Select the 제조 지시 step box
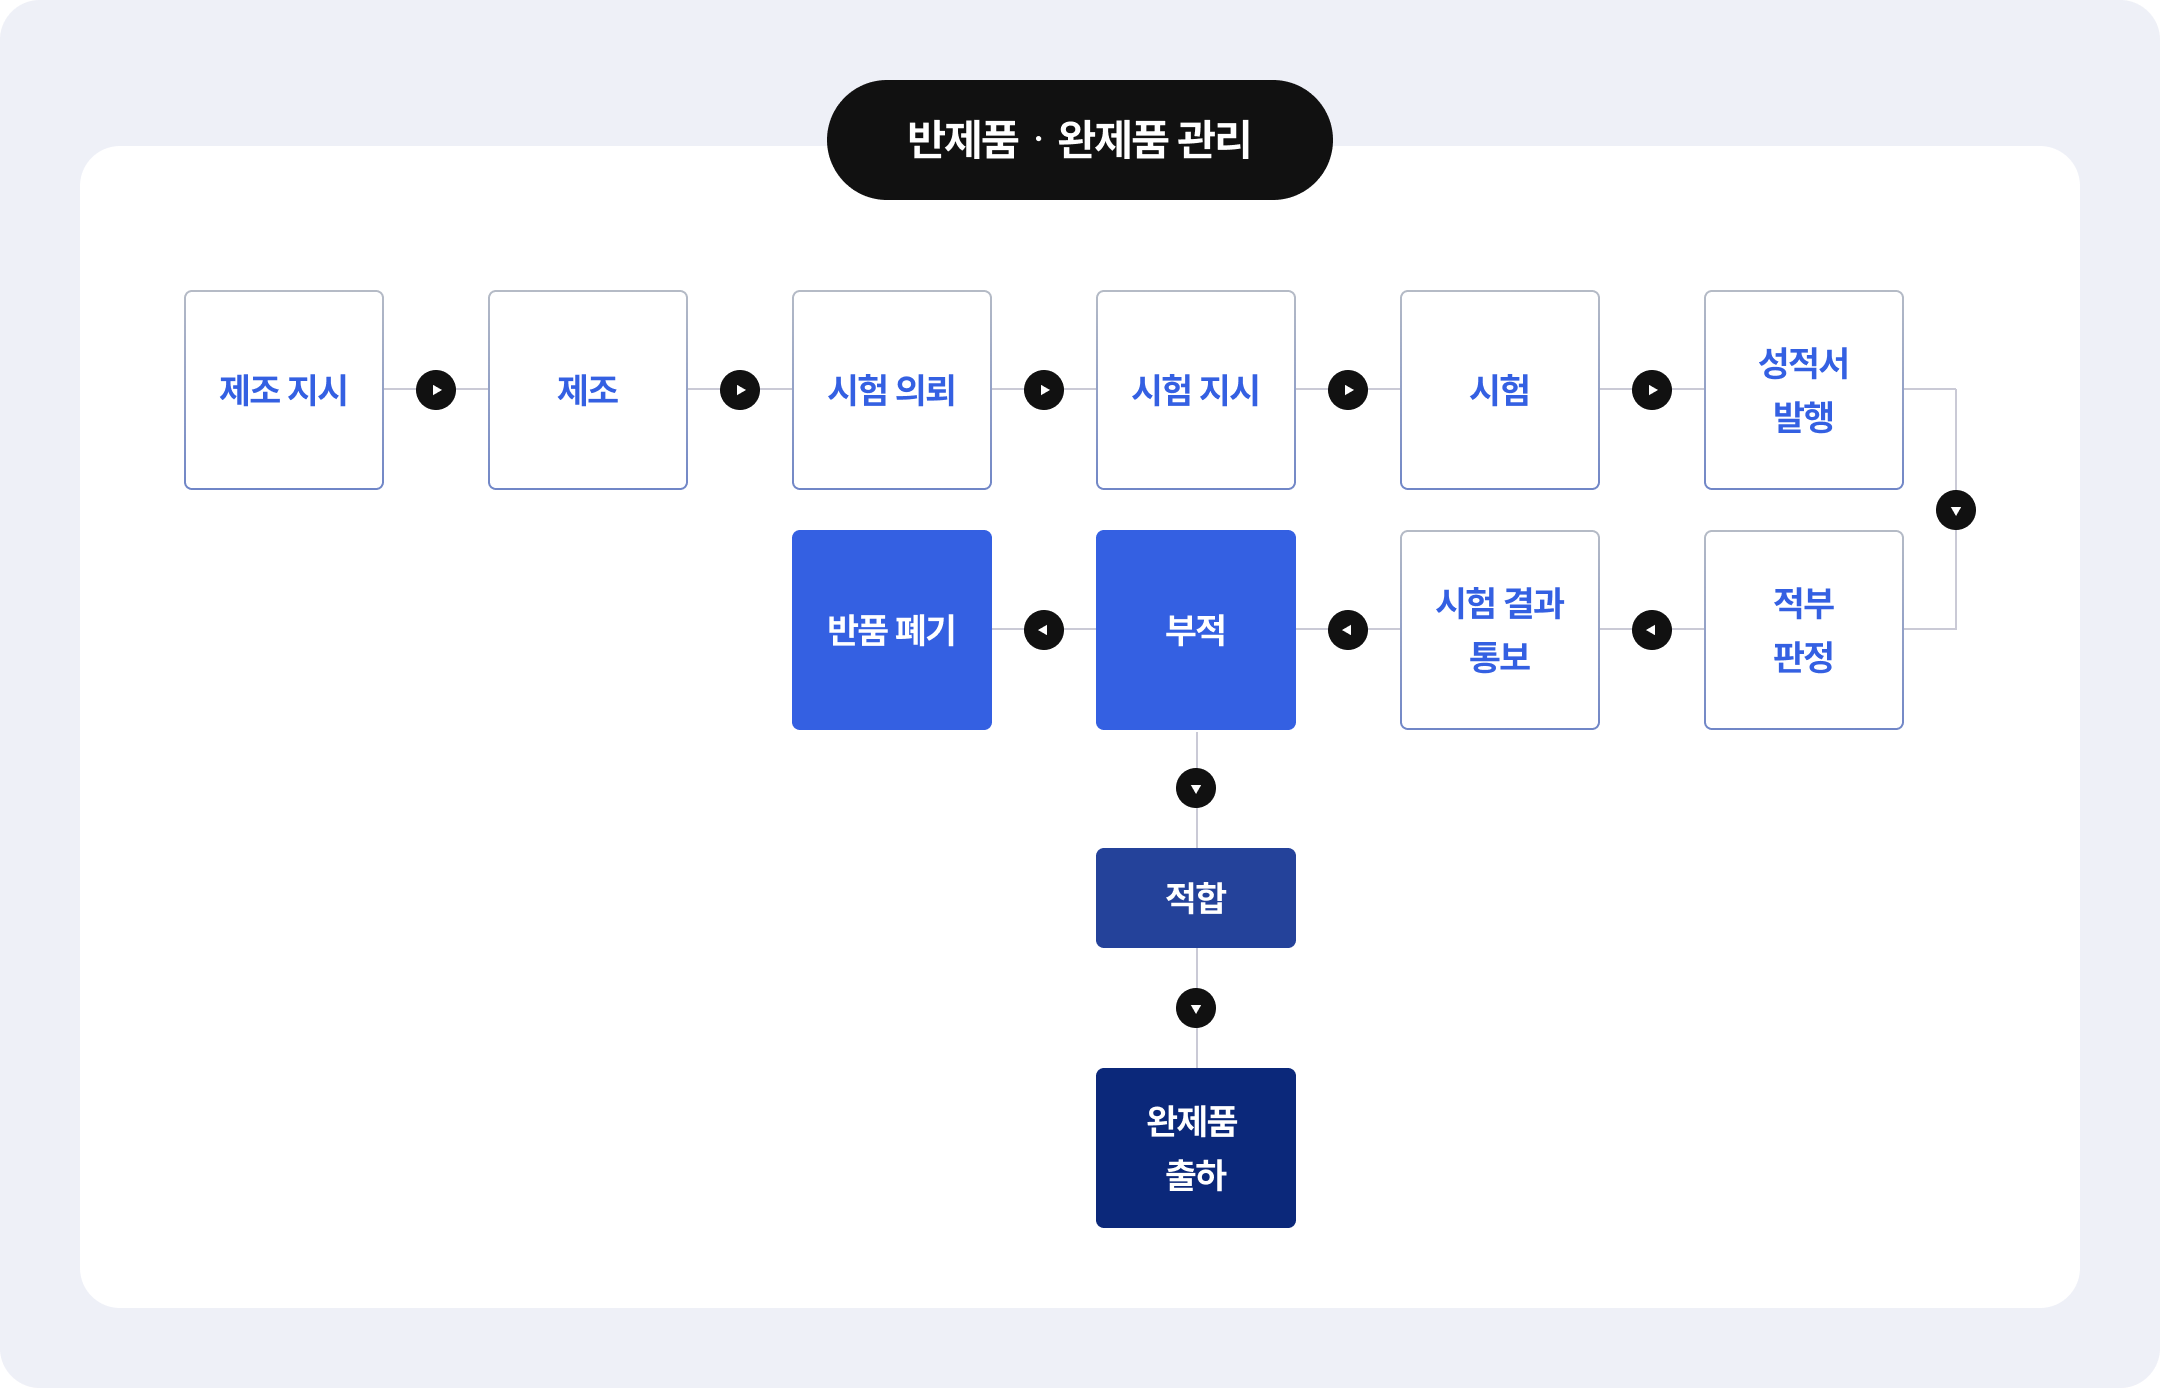 coord(284,390)
